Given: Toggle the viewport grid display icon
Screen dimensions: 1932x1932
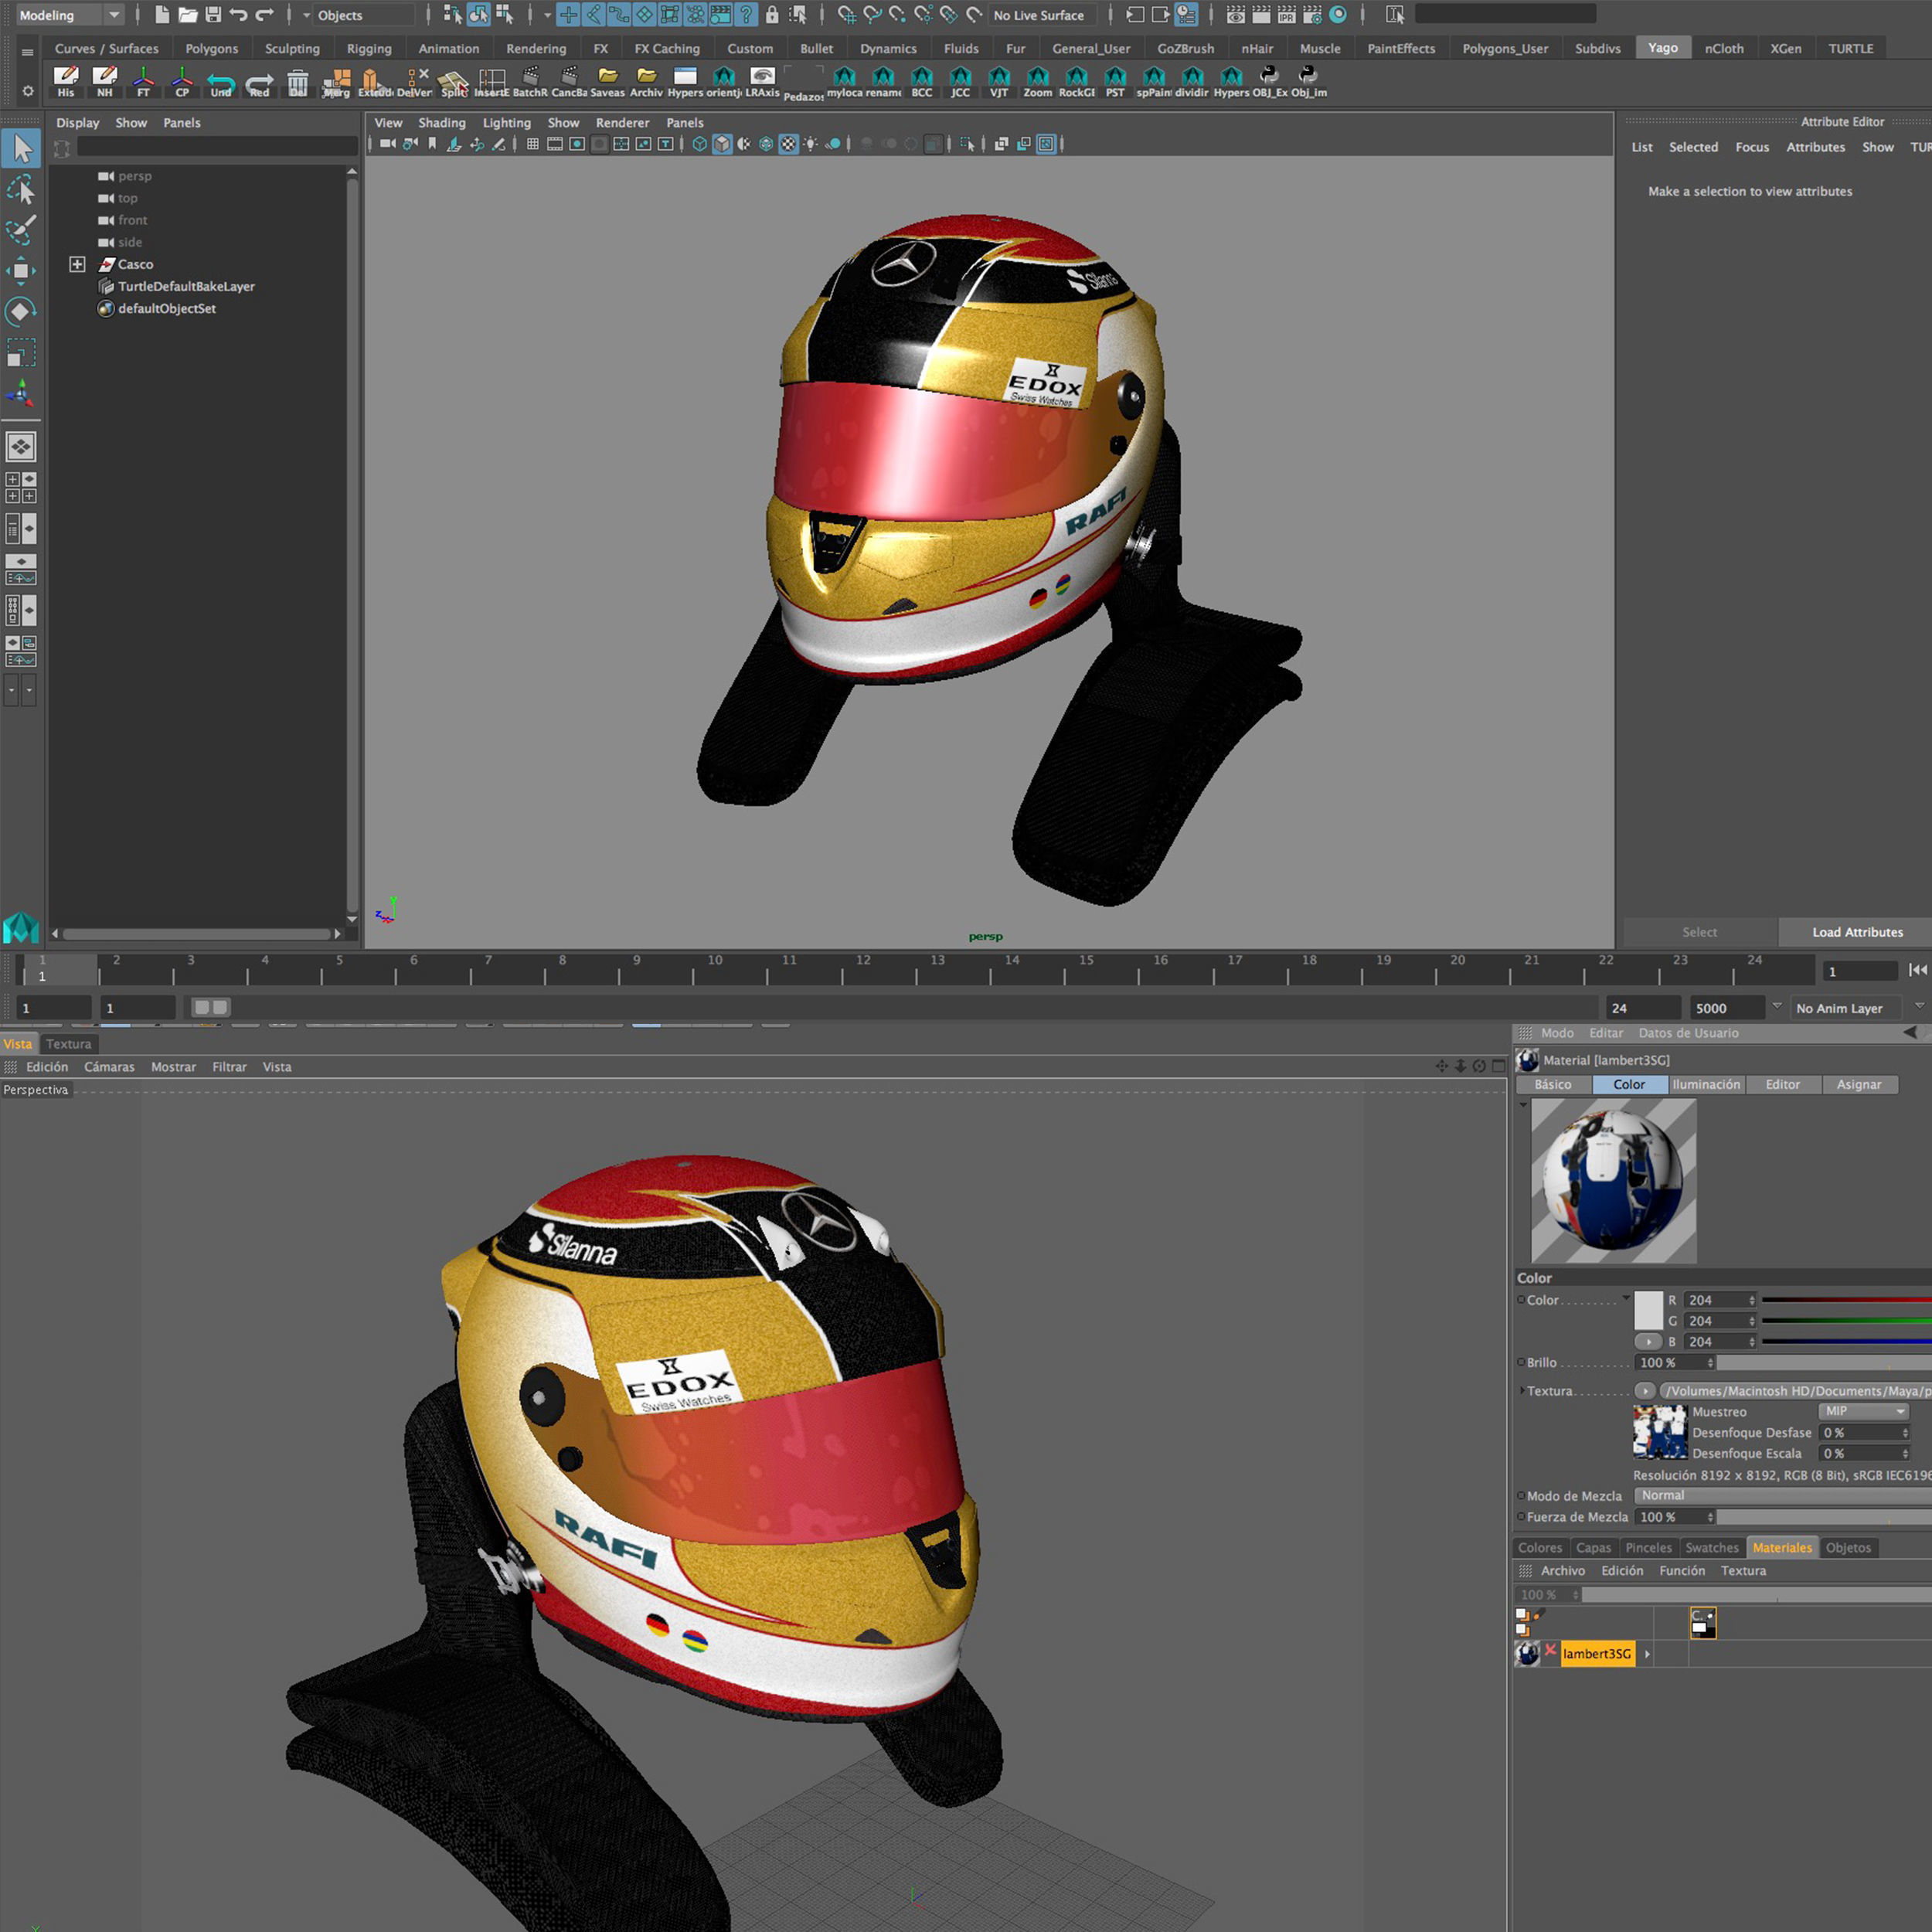Looking at the screenshot, I should (533, 144).
